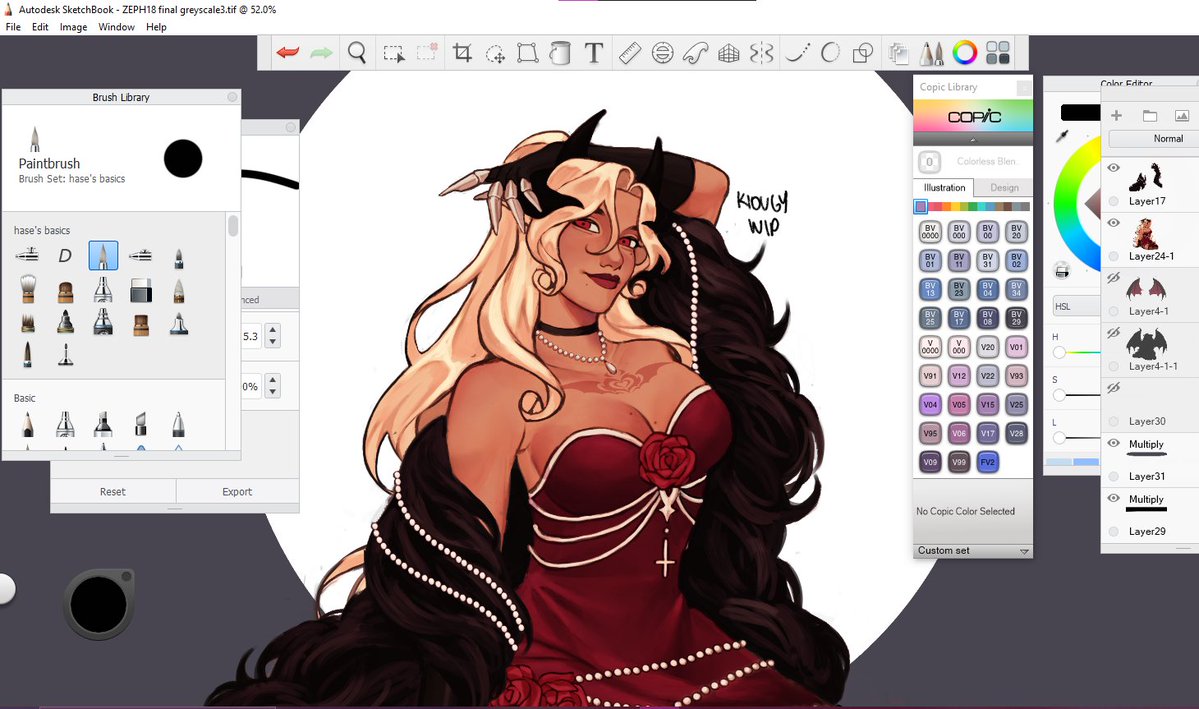Select the highlighted Paintbrush in hase's basics
1199x709 pixels.
click(103, 255)
